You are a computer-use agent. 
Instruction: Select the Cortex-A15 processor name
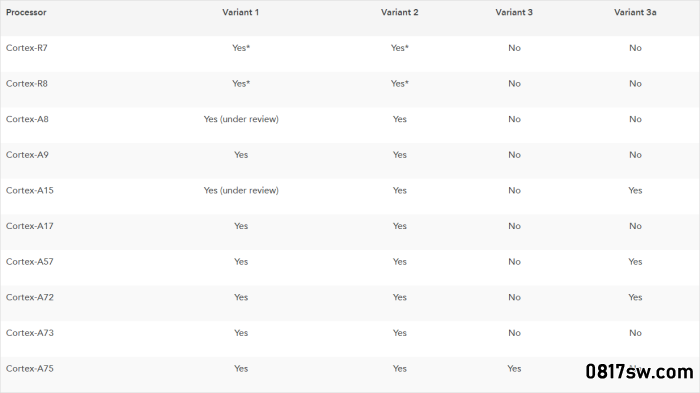(29, 190)
